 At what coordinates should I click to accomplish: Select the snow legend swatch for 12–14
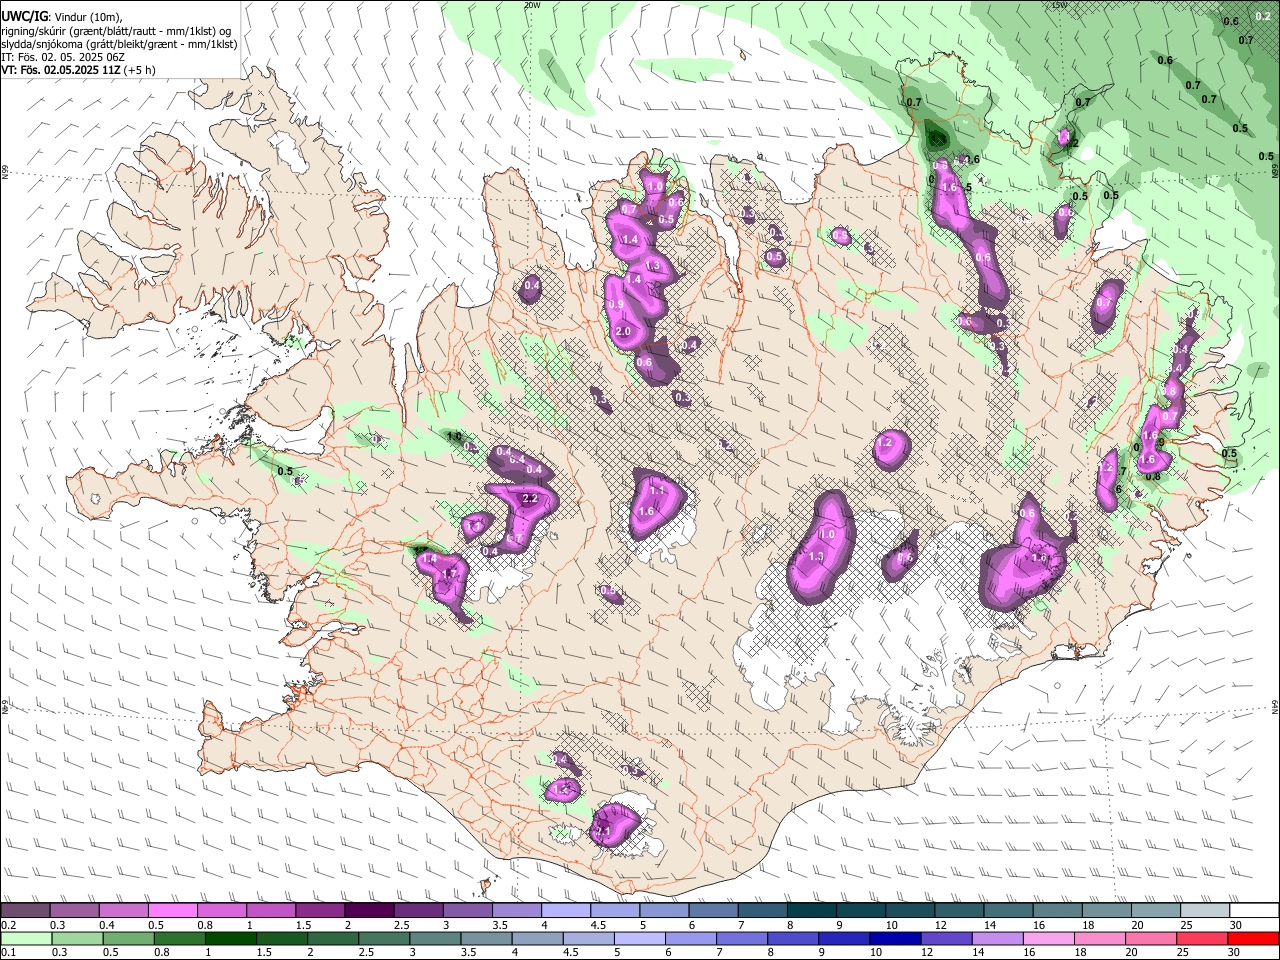tap(958, 911)
